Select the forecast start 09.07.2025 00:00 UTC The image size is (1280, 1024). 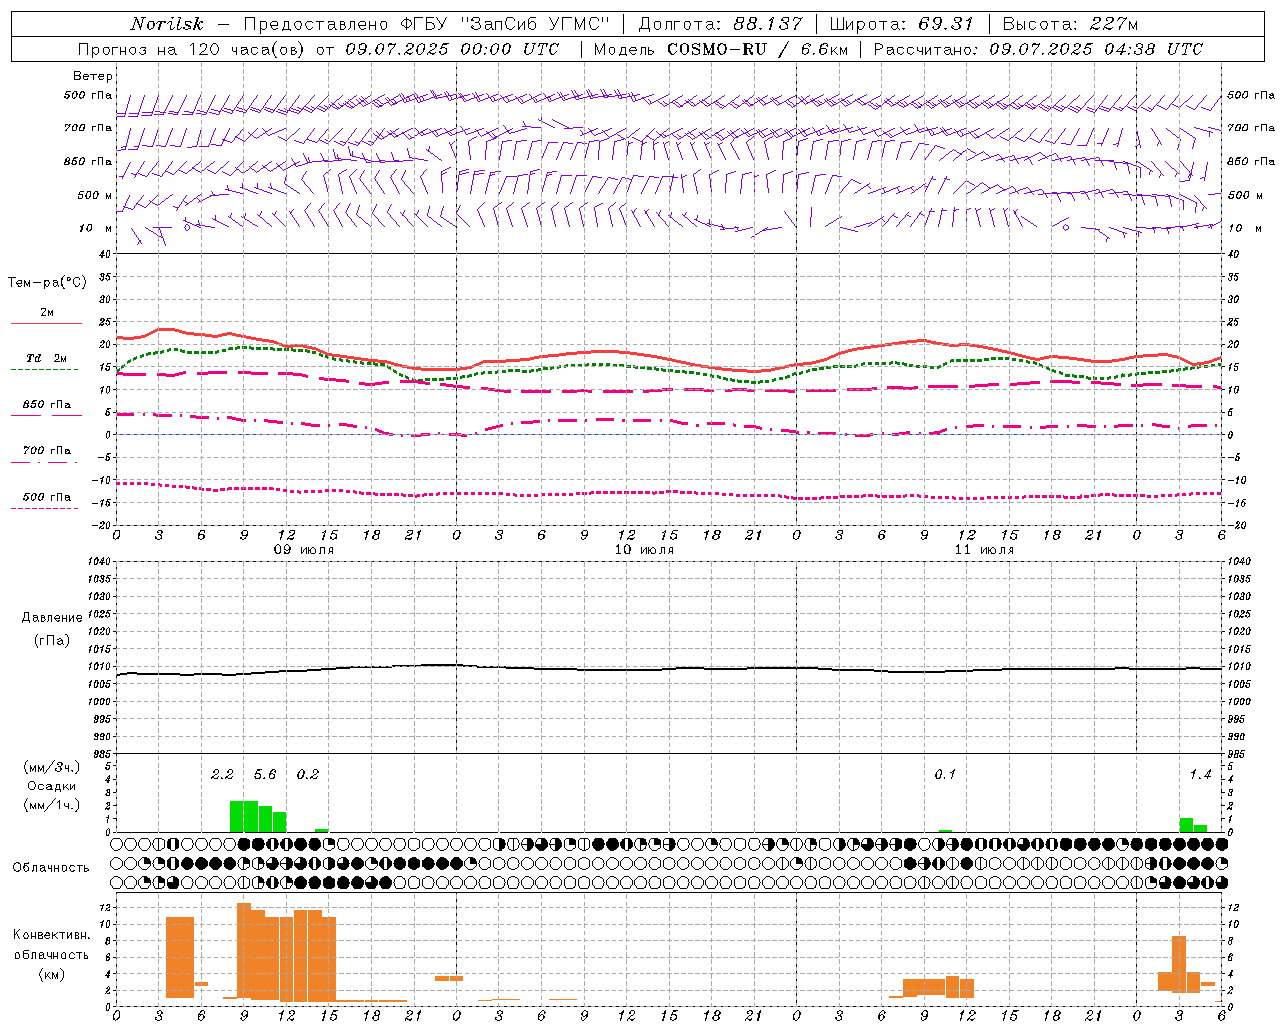coord(452,49)
